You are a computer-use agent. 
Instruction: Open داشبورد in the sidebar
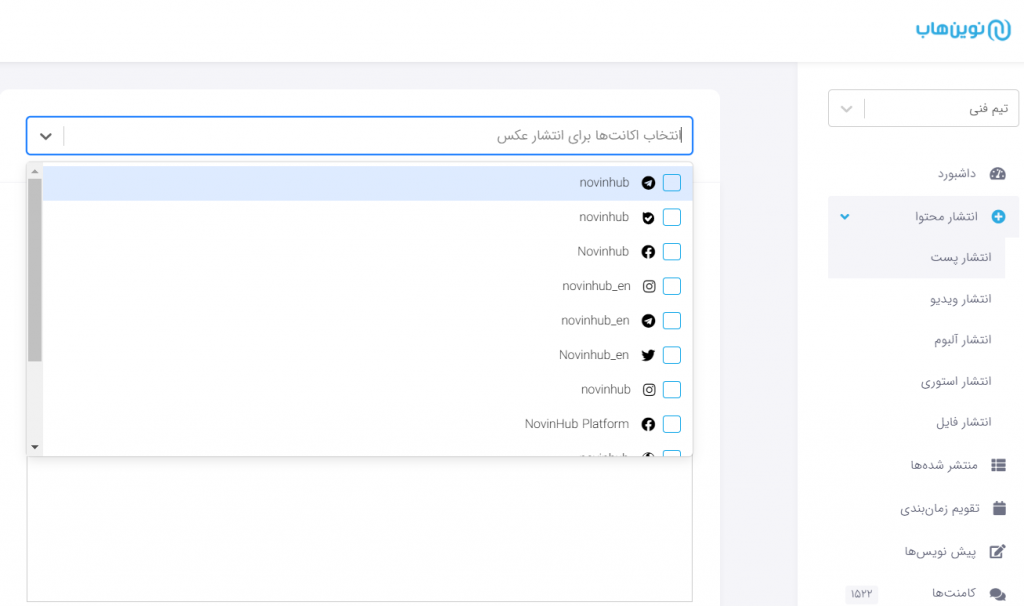coord(957,174)
